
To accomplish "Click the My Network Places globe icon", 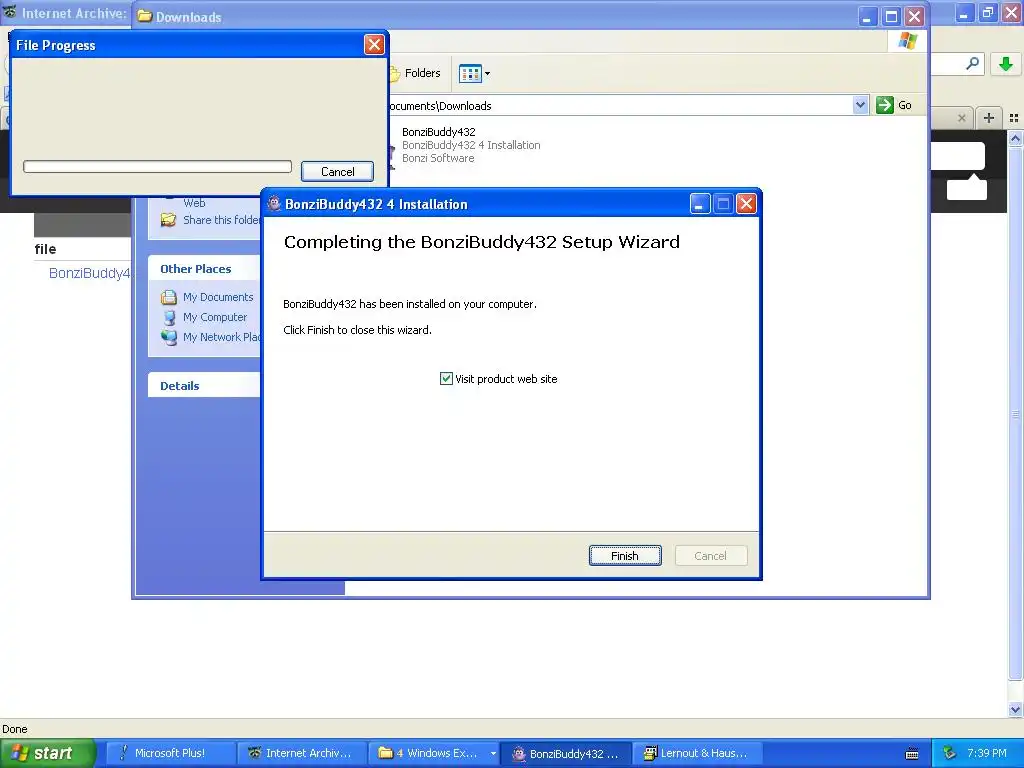I will [x=168, y=337].
